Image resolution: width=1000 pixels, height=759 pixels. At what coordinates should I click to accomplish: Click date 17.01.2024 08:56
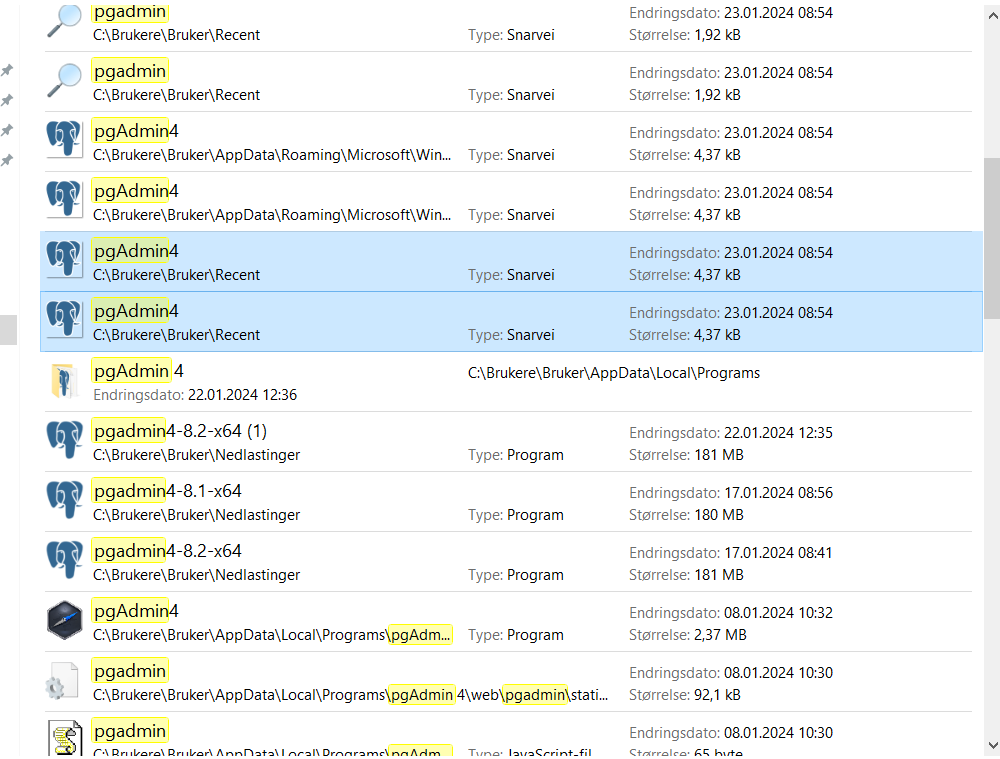point(778,493)
